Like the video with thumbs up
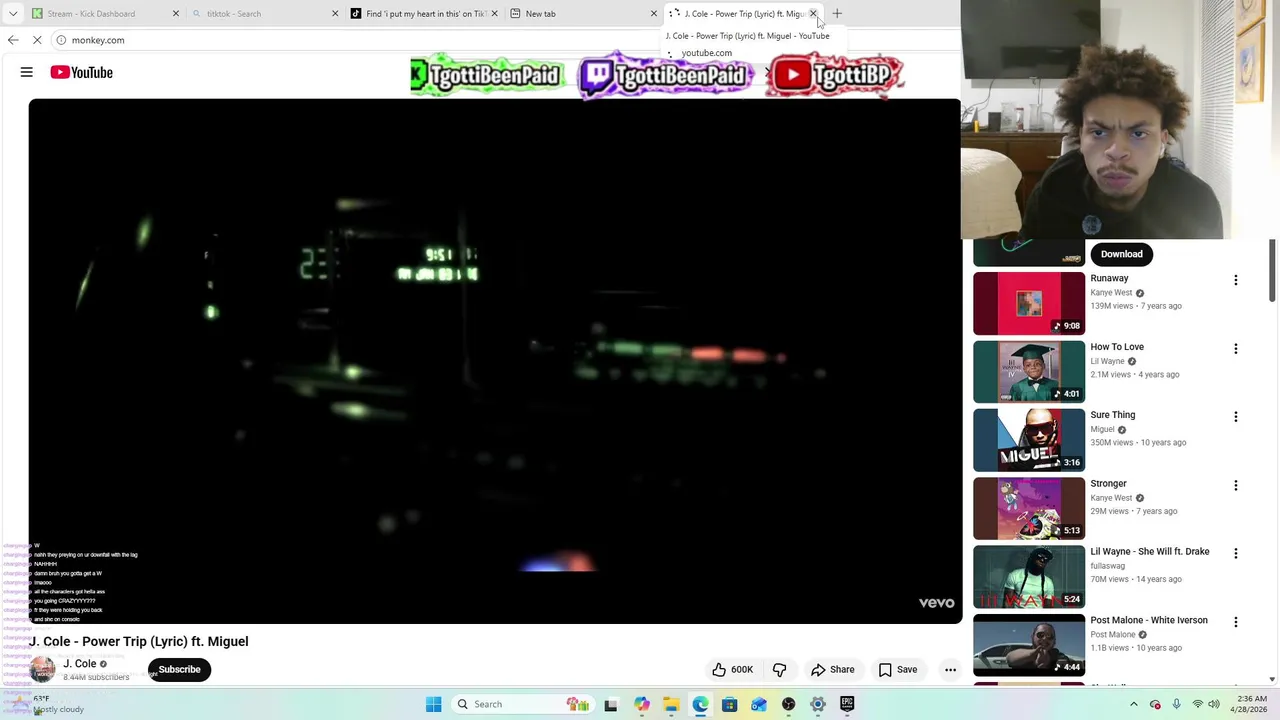The image size is (1280, 720). point(732,670)
